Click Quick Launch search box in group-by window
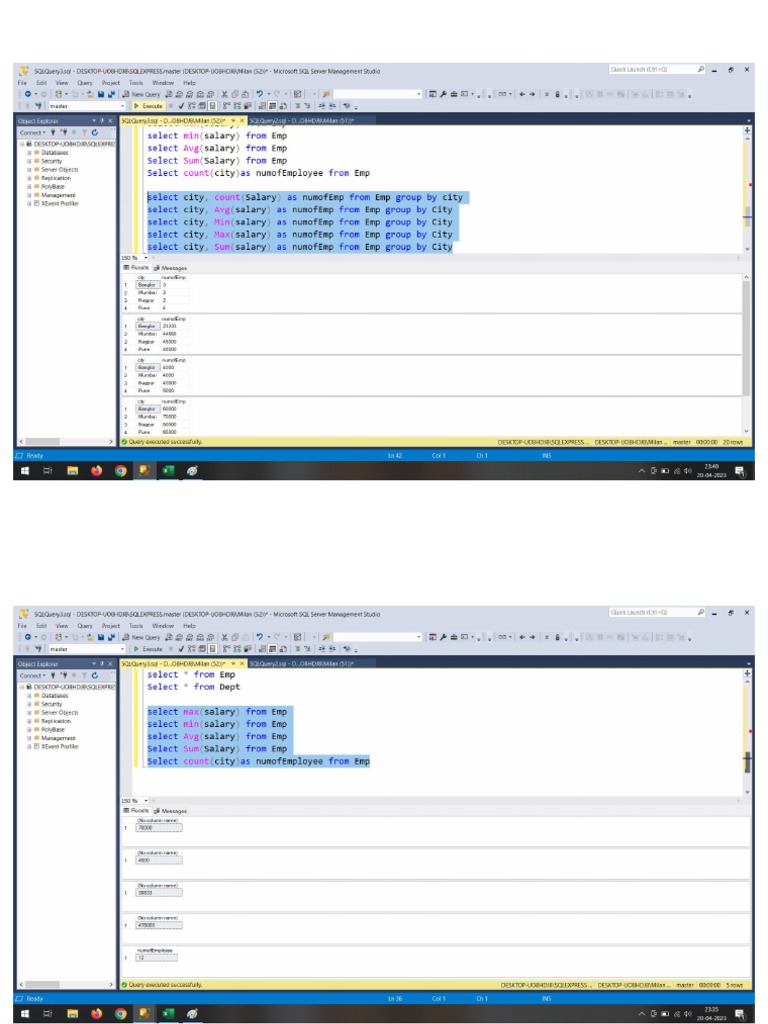The image size is (768, 1024). tap(640, 69)
